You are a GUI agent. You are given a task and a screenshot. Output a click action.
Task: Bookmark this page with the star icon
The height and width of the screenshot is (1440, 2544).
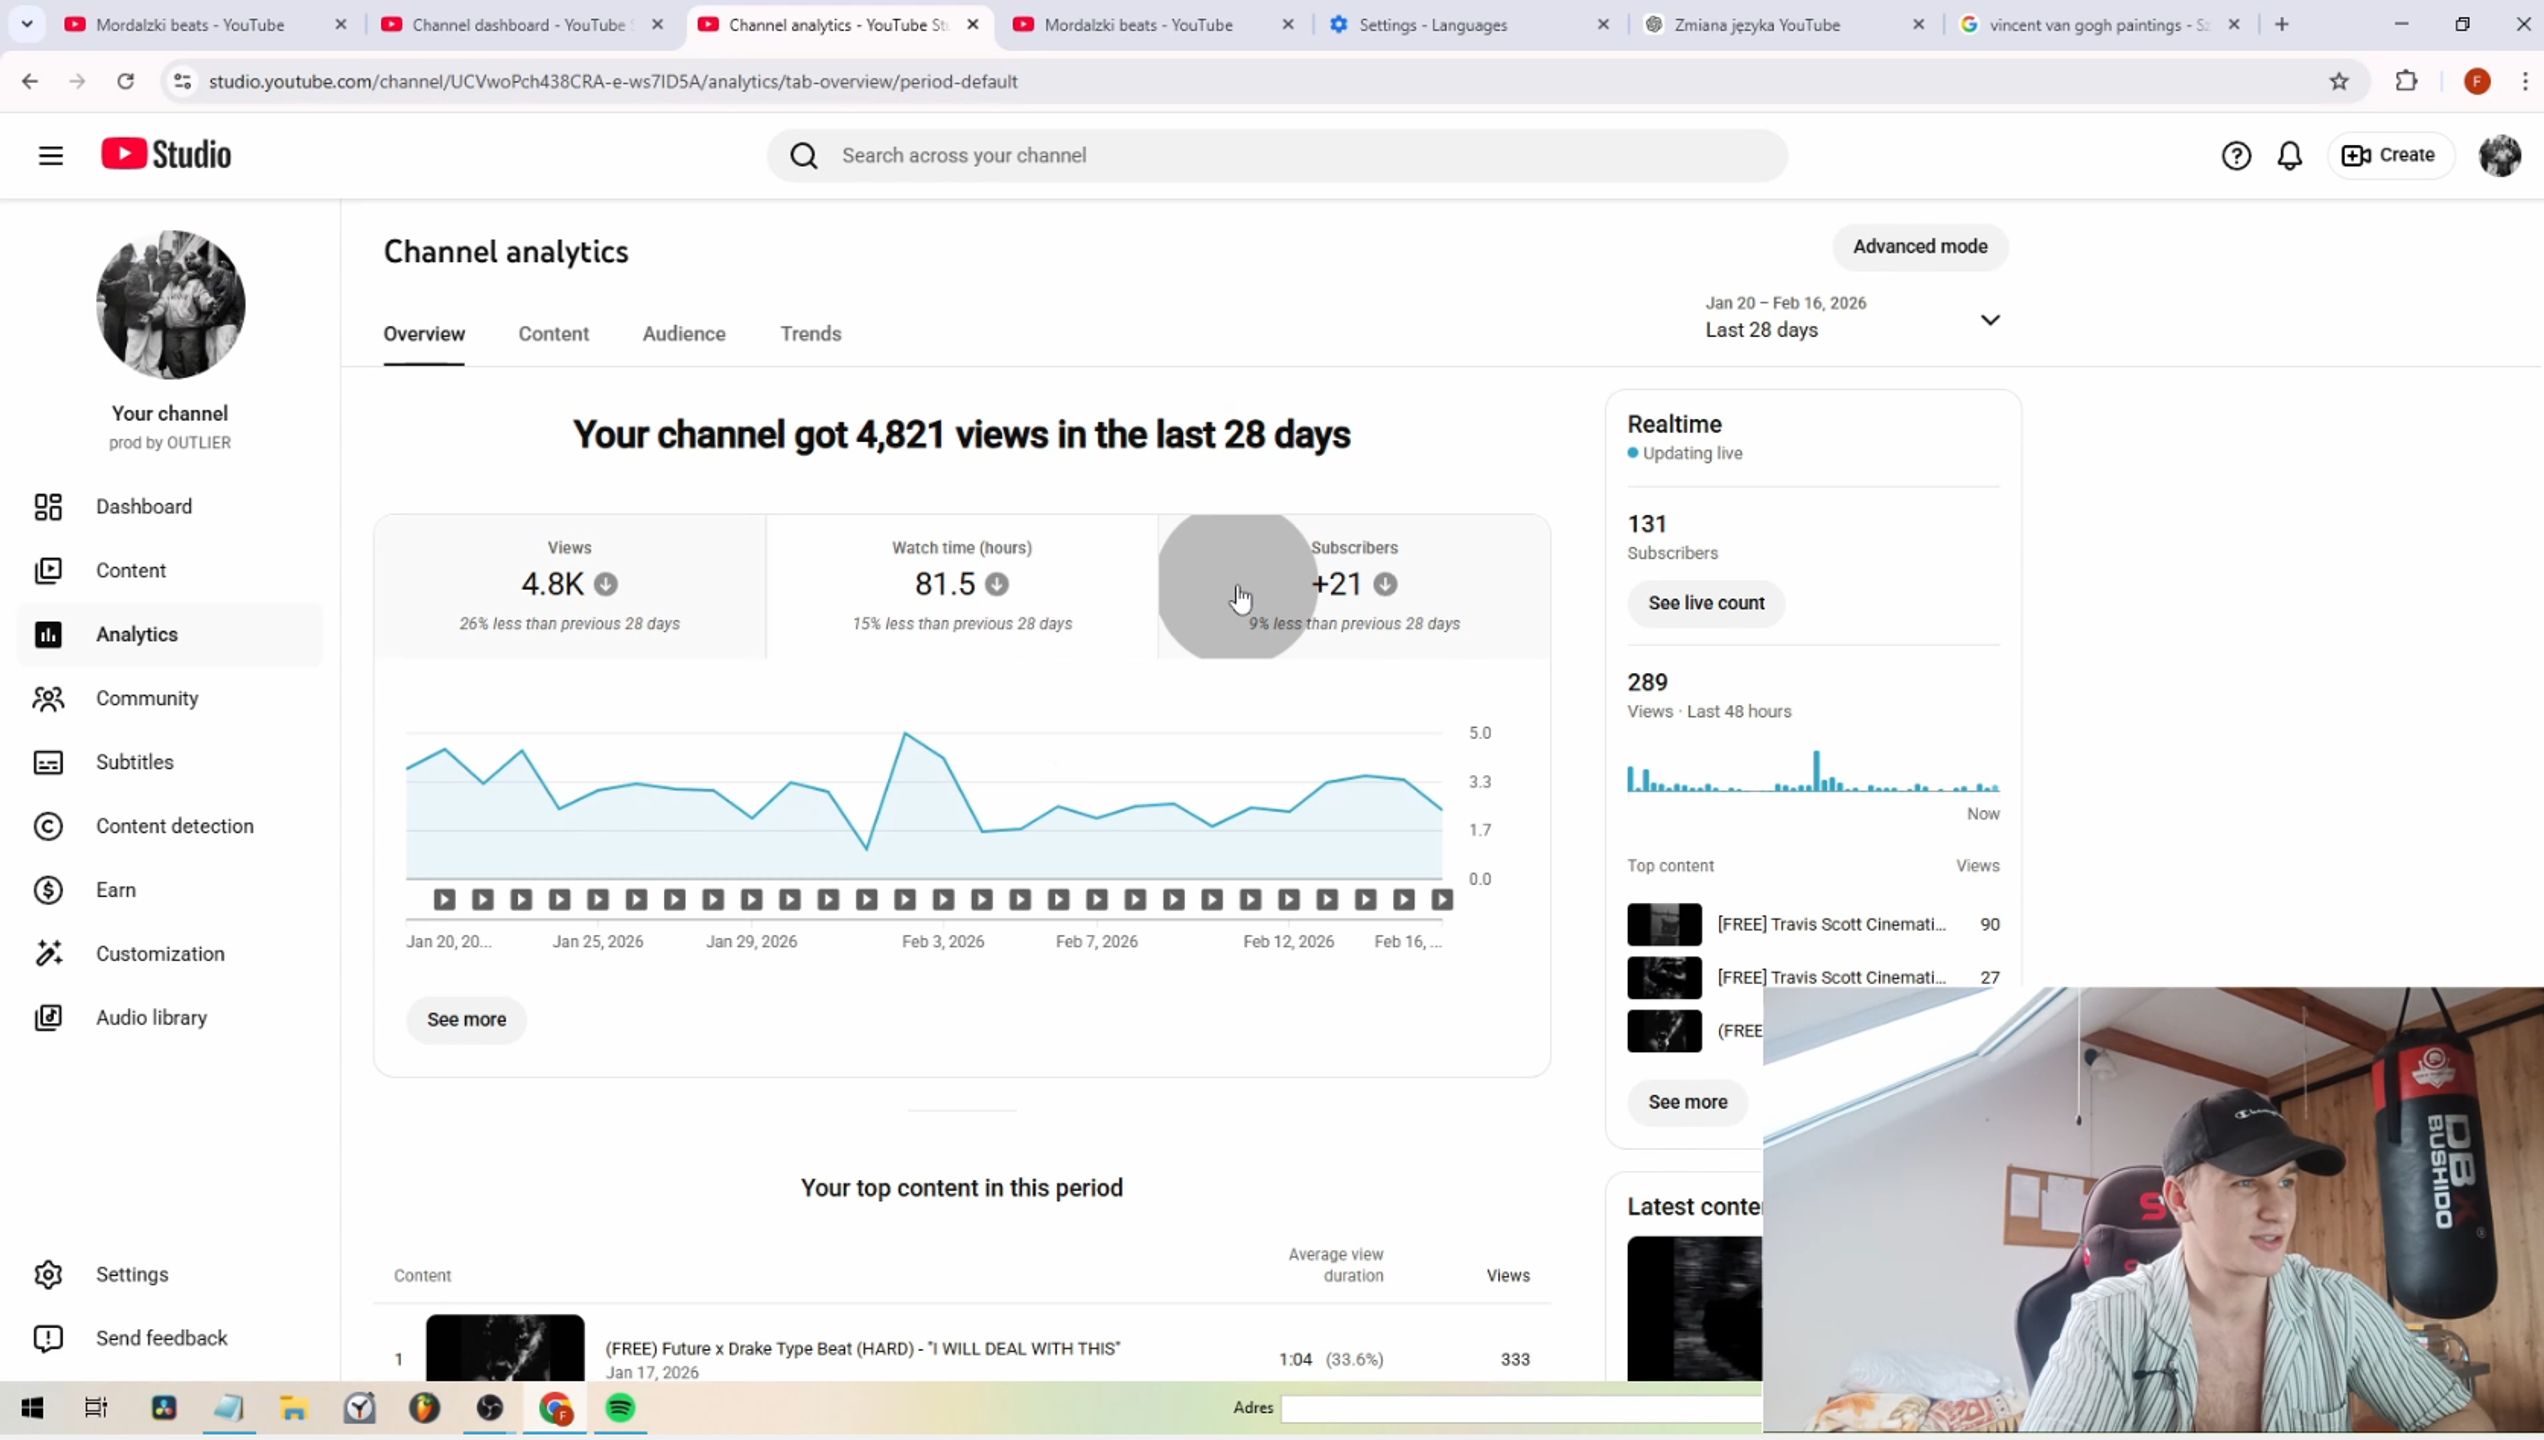[x=2338, y=82]
